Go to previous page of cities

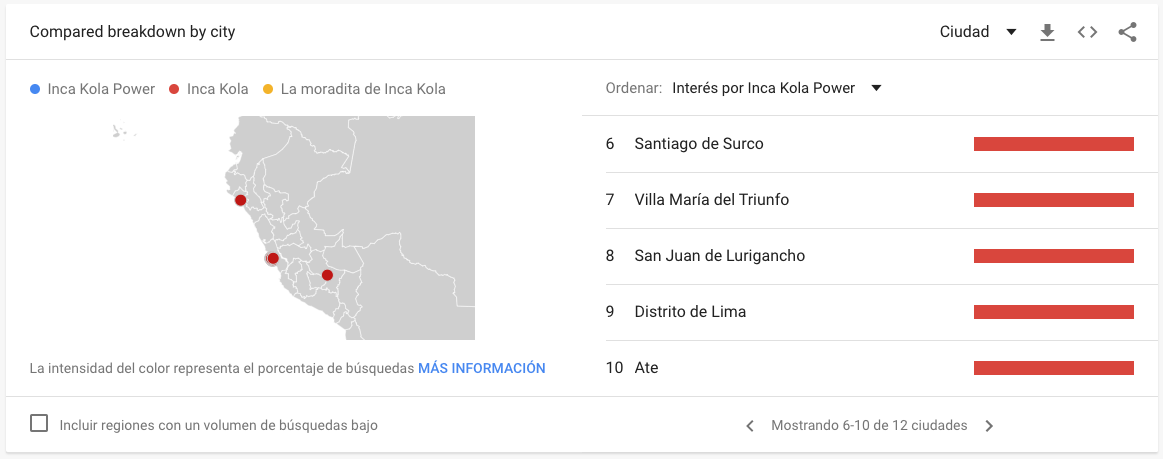pyautogui.click(x=750, y=426)
